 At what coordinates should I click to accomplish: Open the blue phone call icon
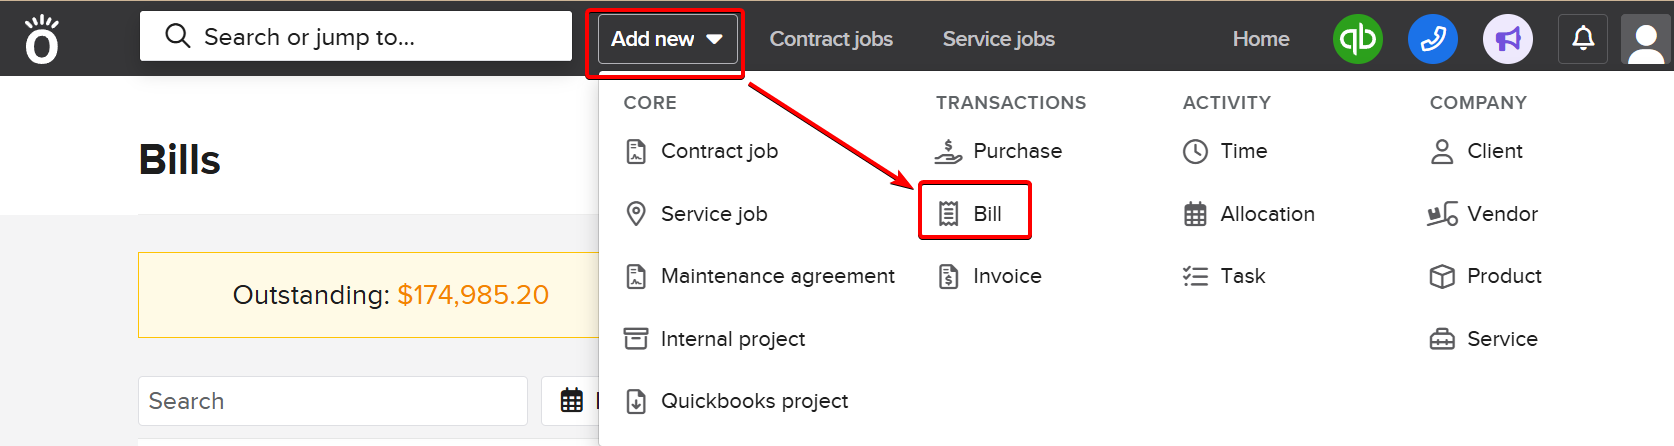pyautogui.click(x=1432, y=39)
